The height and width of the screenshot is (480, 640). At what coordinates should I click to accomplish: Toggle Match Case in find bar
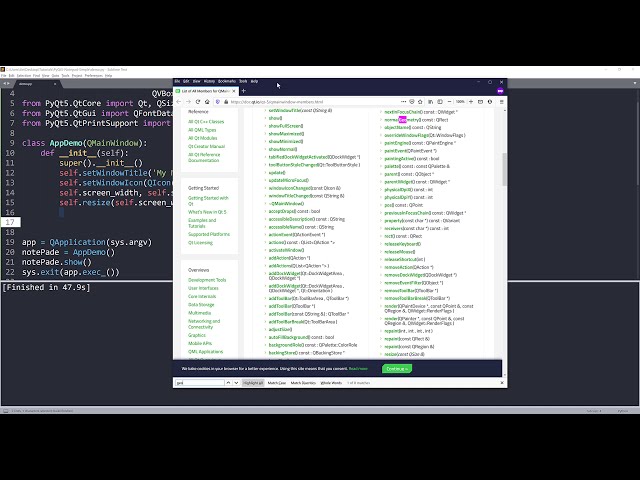[276, 383]
